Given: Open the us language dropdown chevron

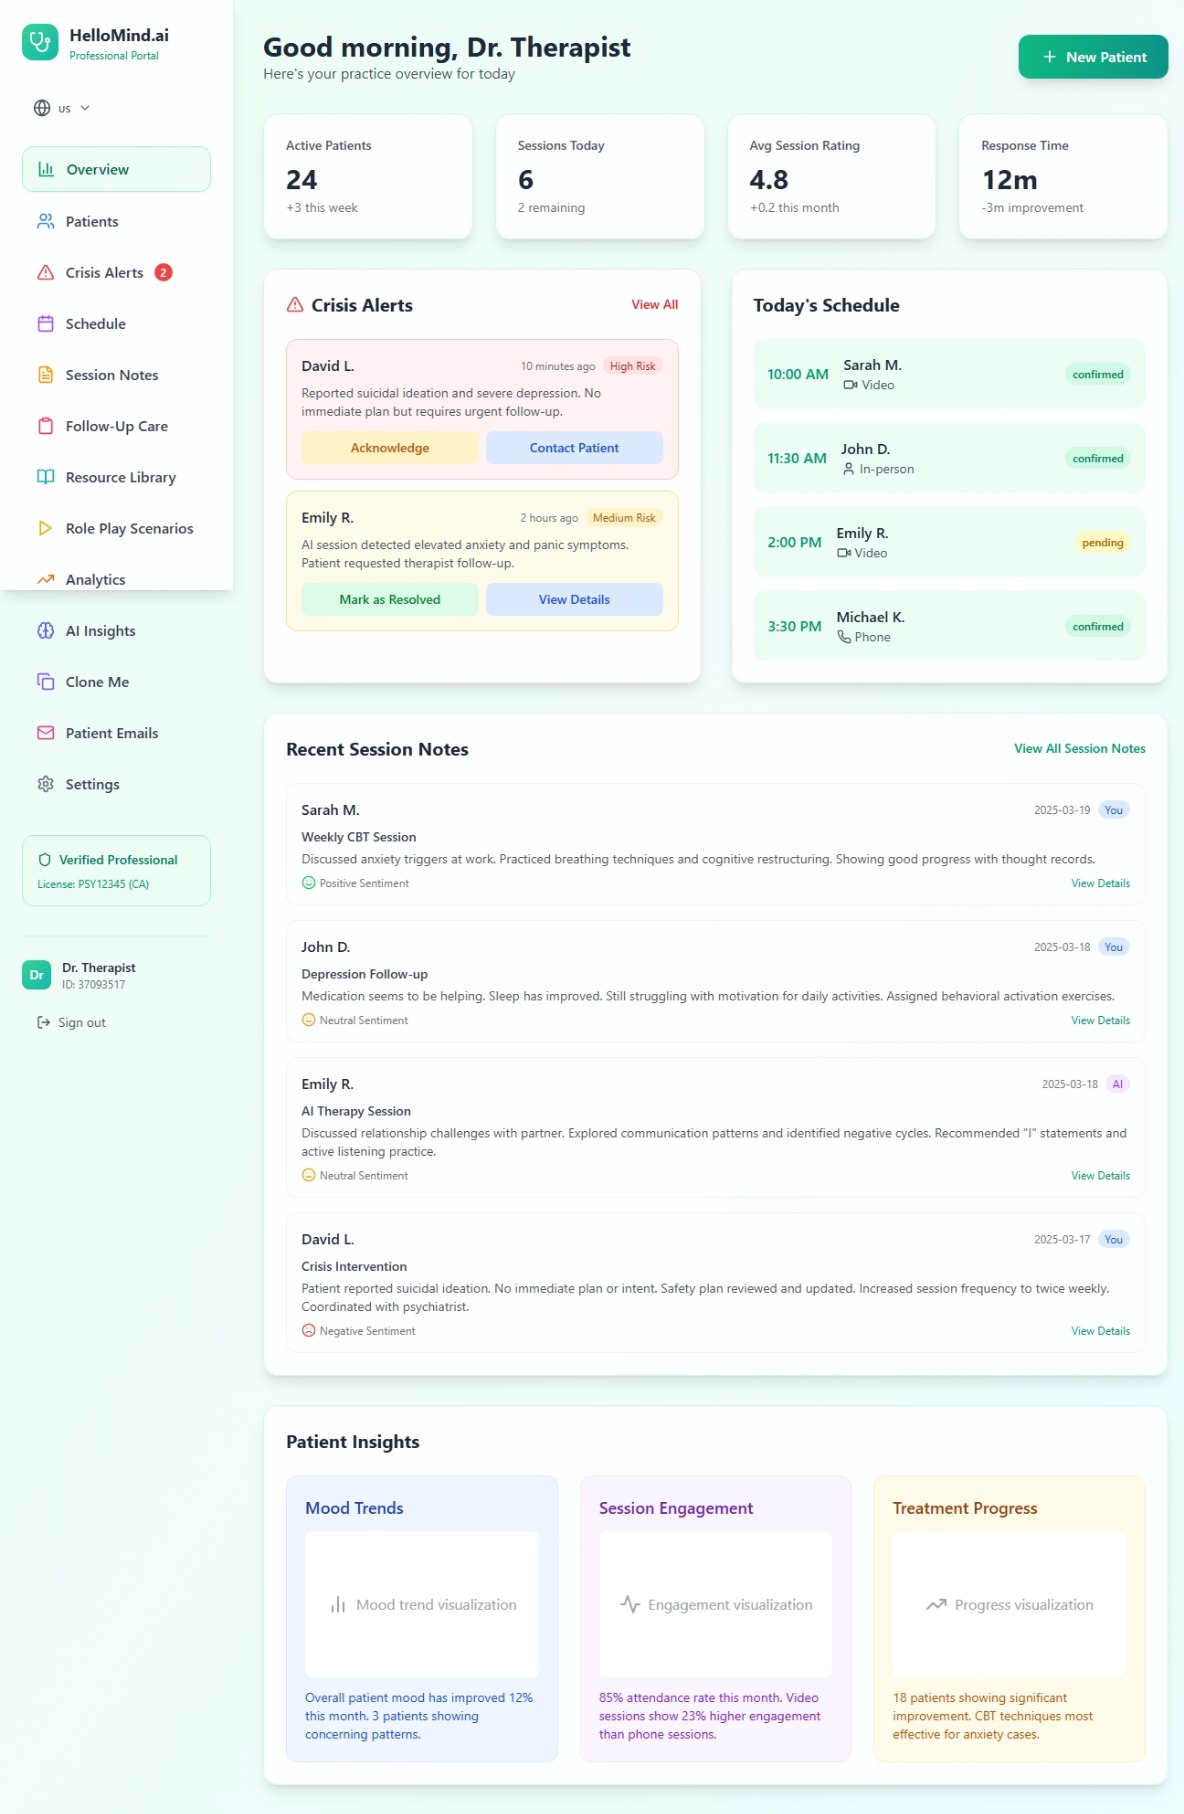Looking at the screenshot, I should 85,108.
